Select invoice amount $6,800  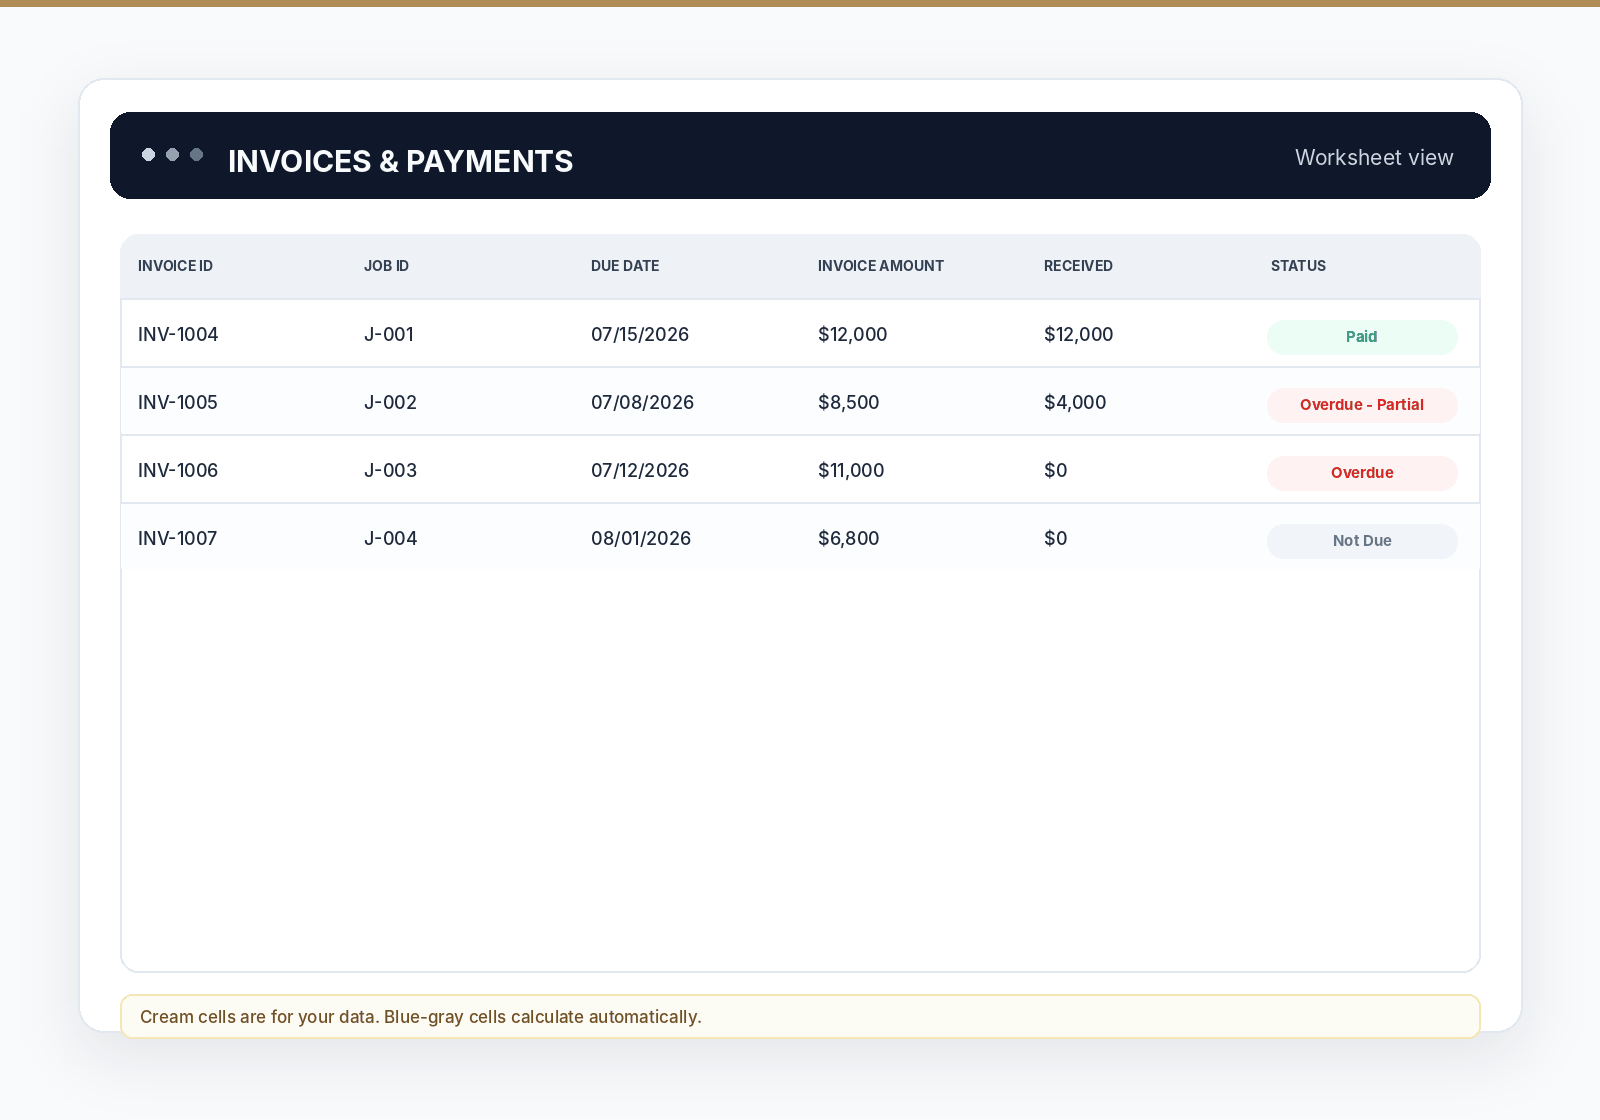pos(848,538)
